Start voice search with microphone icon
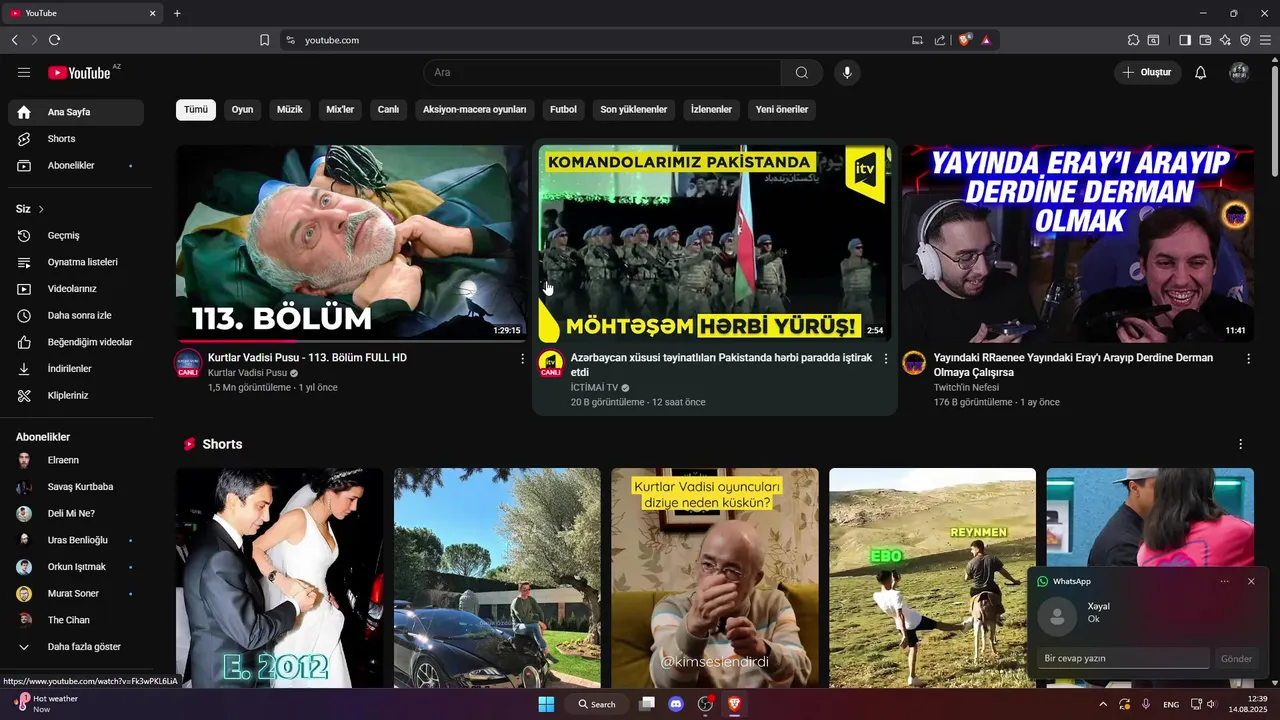This screenshot has width=1280, height=720. pos(847,72)
